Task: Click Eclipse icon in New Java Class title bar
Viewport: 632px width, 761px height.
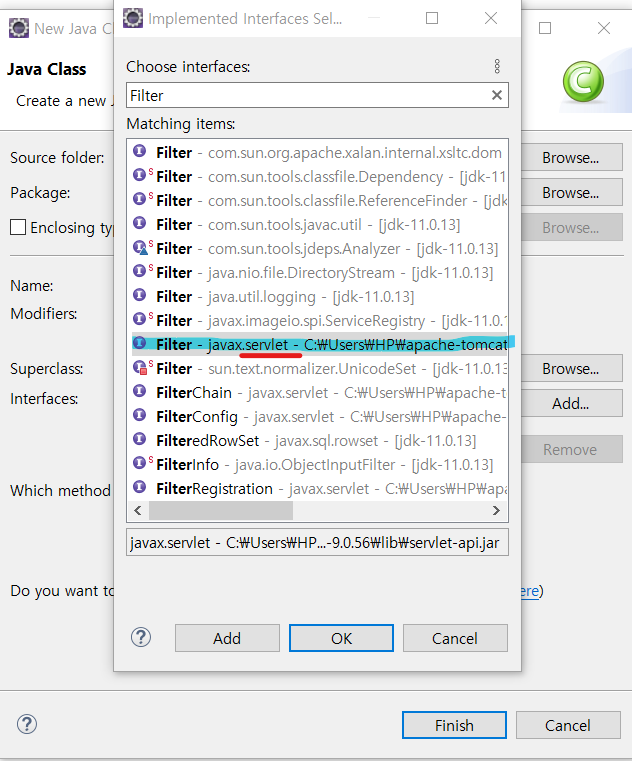Action: click(x=19, y=28)
